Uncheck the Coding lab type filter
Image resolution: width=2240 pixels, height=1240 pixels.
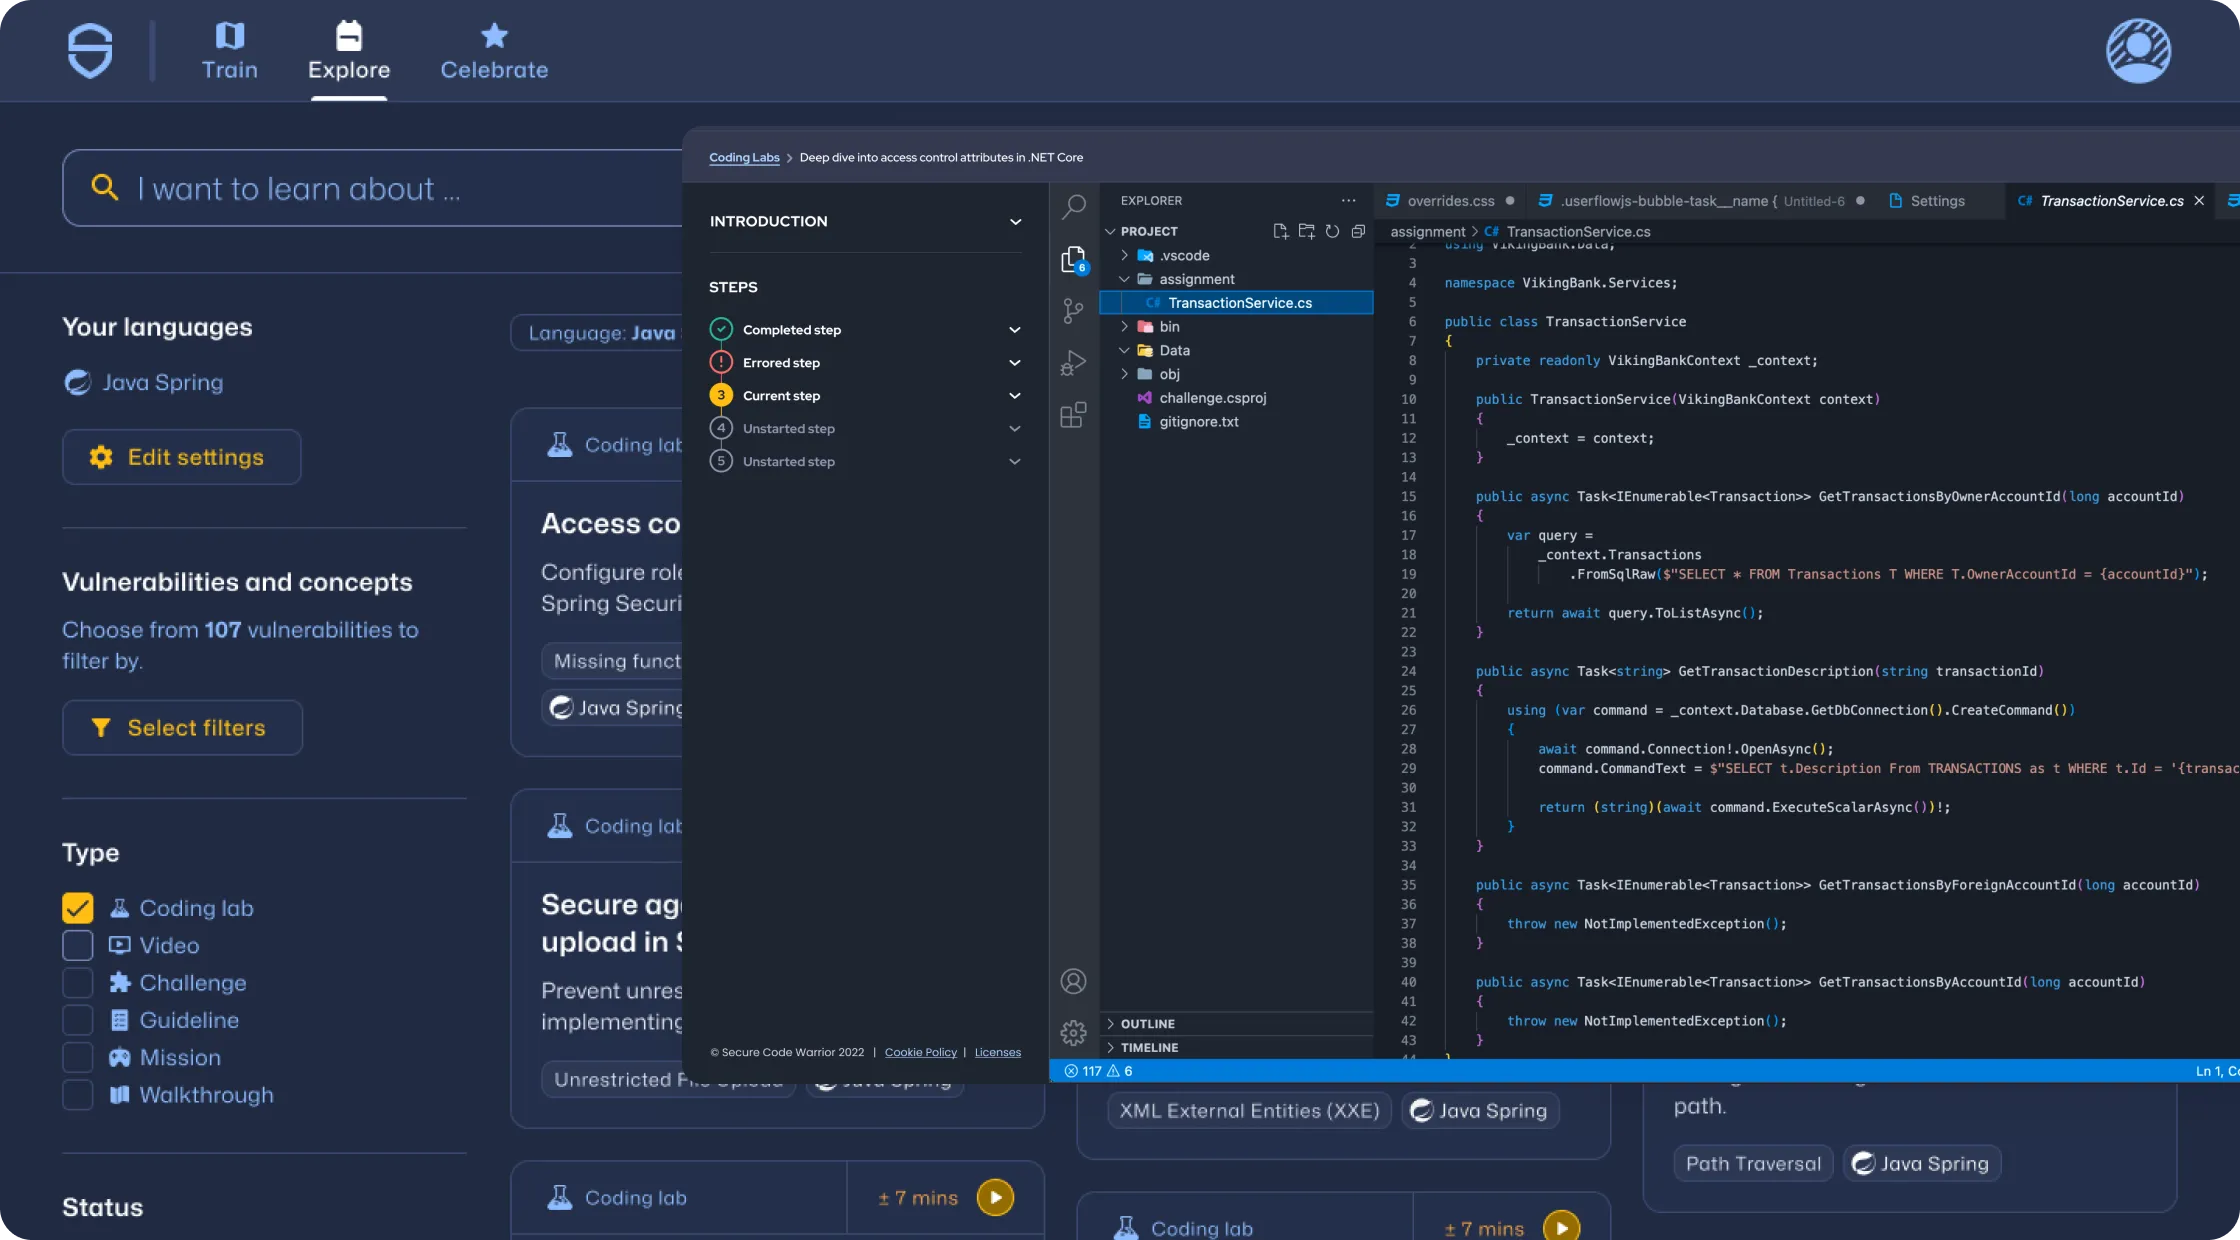(77, 908)
